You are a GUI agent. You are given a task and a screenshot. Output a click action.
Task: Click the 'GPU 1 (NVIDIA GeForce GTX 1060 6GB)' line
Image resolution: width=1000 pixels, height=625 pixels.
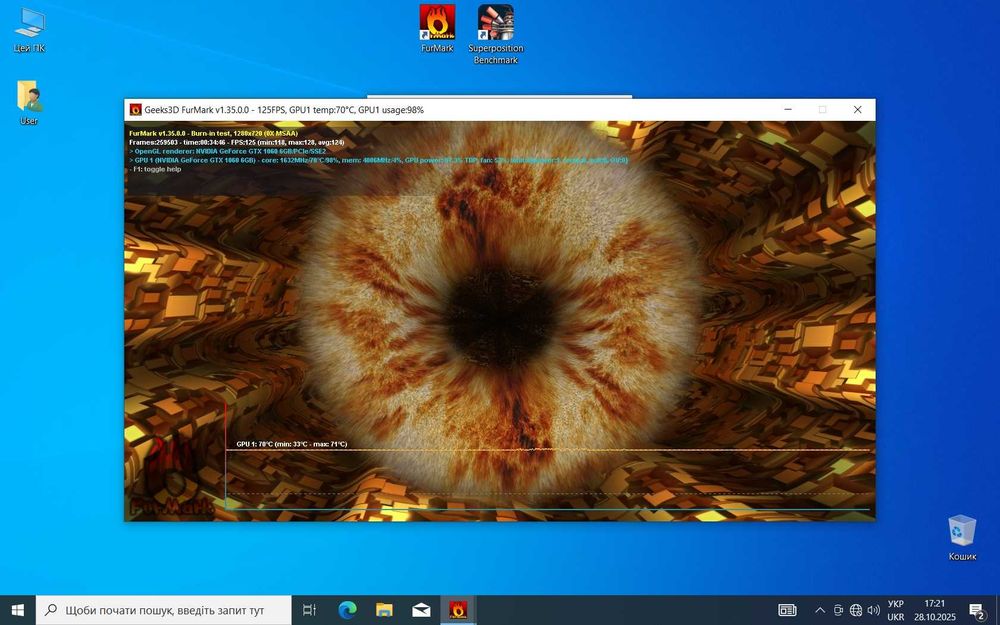click(378, 161)
